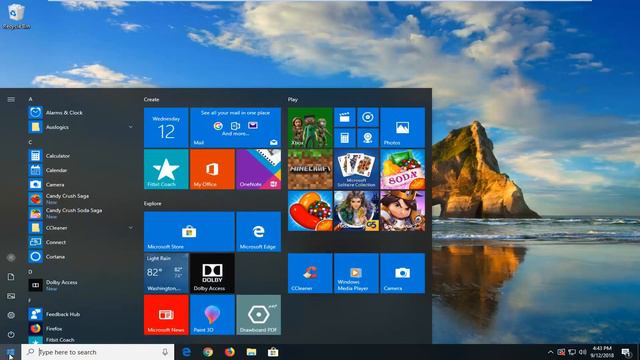Image resolution: width=640 pixels, height=360 pixels.
Task: Open Pictures from Start sidebar
Action: 11,296
